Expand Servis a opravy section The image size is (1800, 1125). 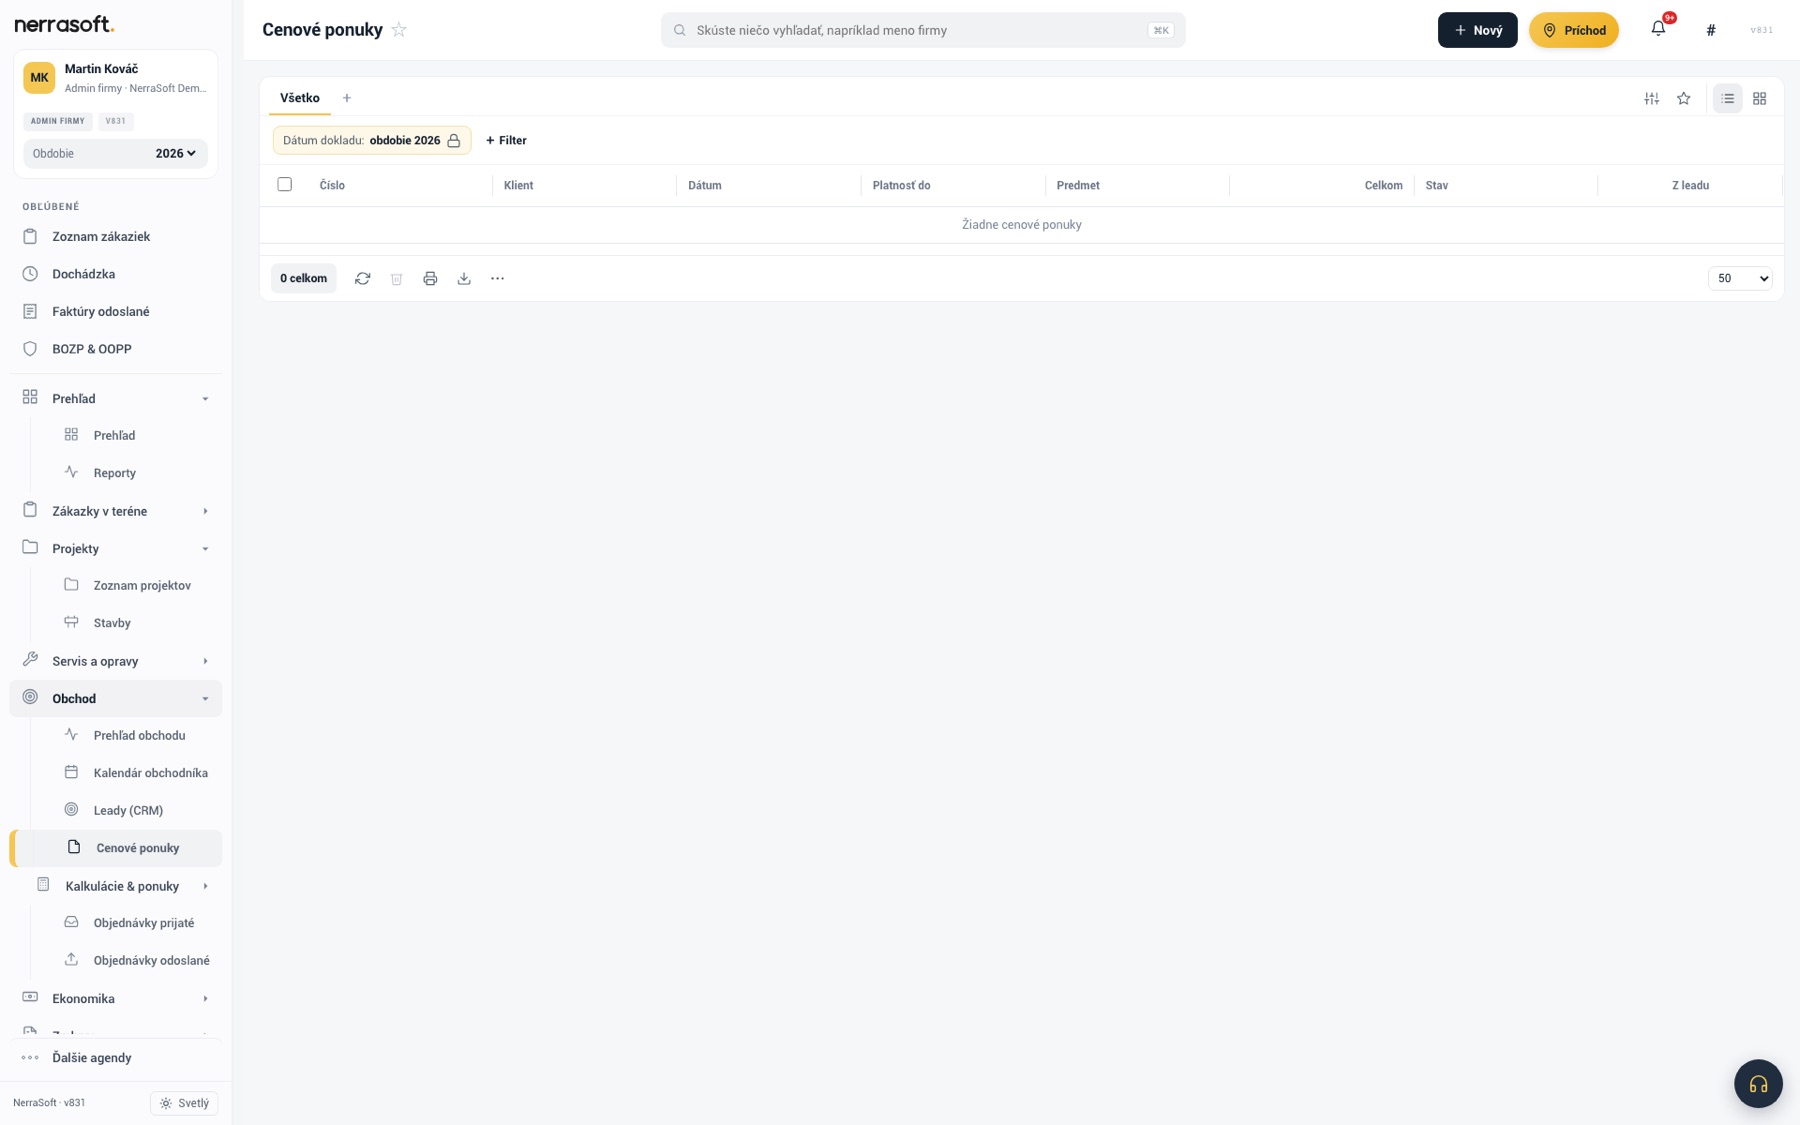point(116,661)
